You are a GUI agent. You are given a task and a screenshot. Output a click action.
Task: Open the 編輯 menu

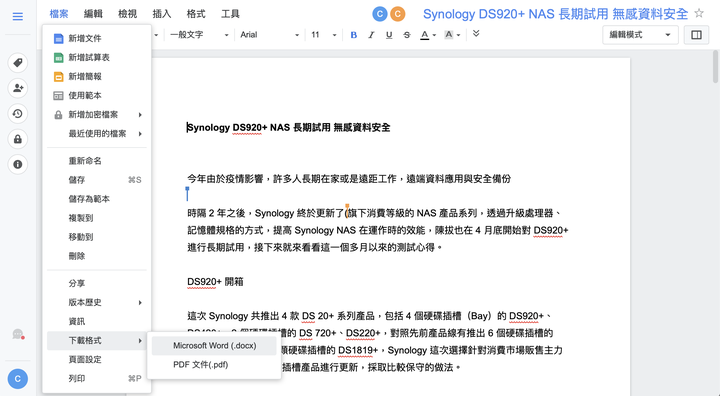pyautogui.click(x=93, y=14)
